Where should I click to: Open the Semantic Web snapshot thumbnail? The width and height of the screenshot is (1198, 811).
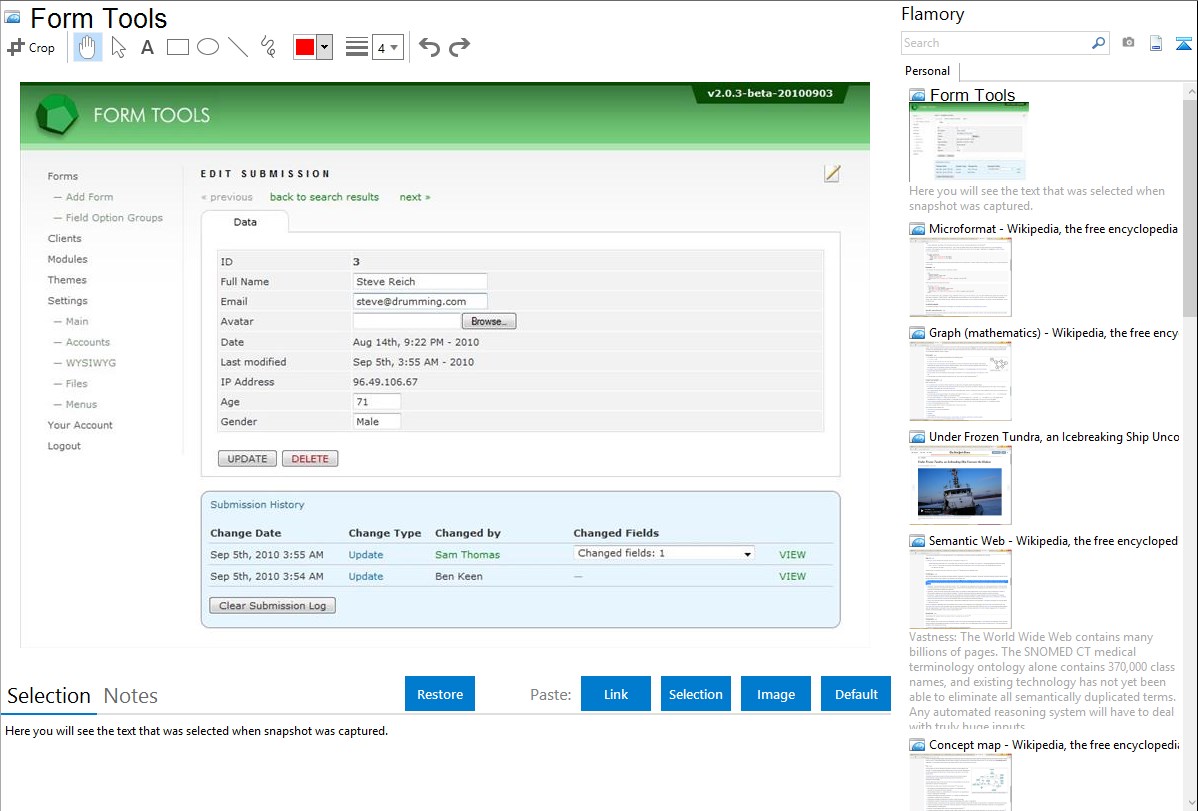[x=960, y=589]
